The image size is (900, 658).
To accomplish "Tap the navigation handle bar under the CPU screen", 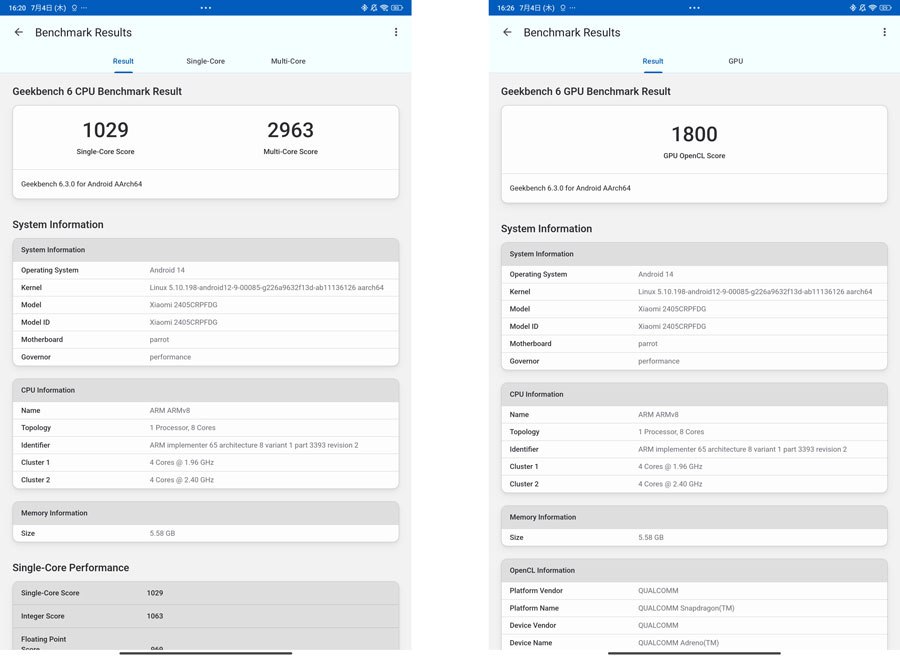I will click(x=205, y=653).
